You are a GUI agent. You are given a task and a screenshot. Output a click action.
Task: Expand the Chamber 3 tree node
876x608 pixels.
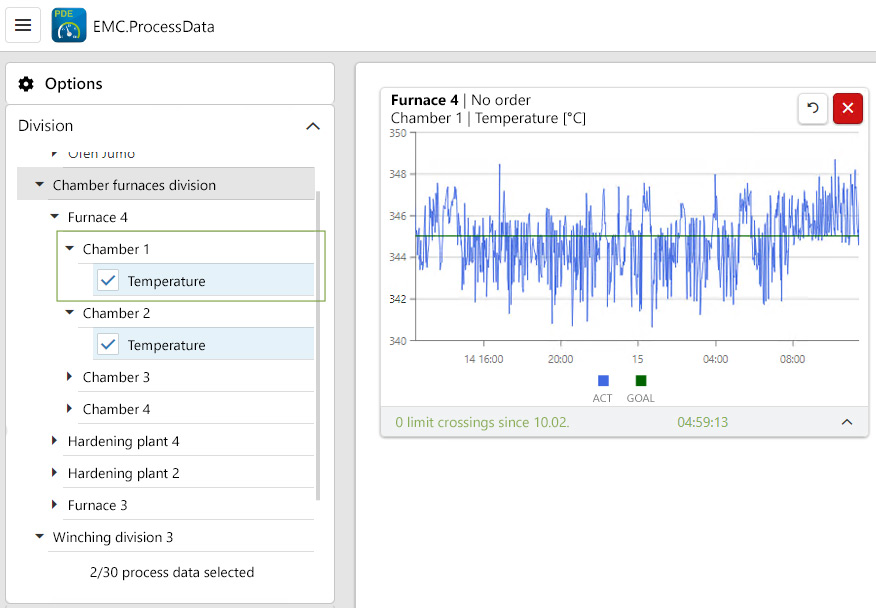70,377
